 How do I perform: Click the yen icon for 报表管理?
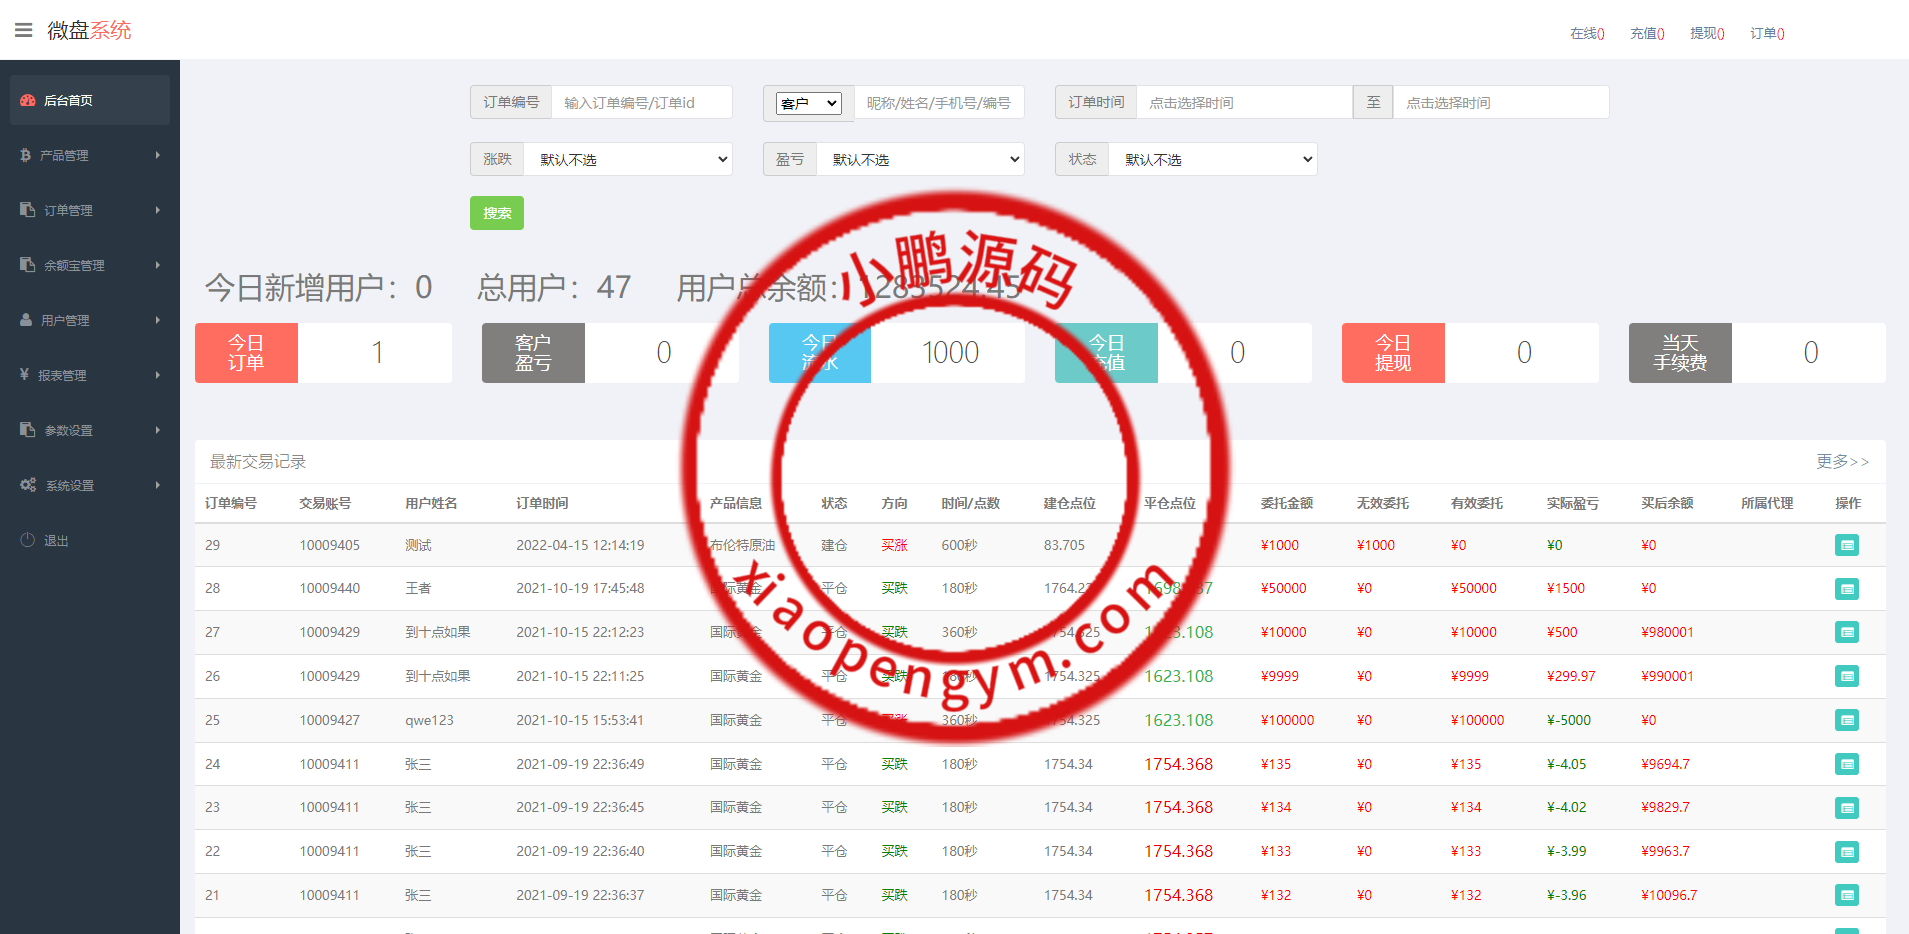pyautogui.click(x=25, y=375)
